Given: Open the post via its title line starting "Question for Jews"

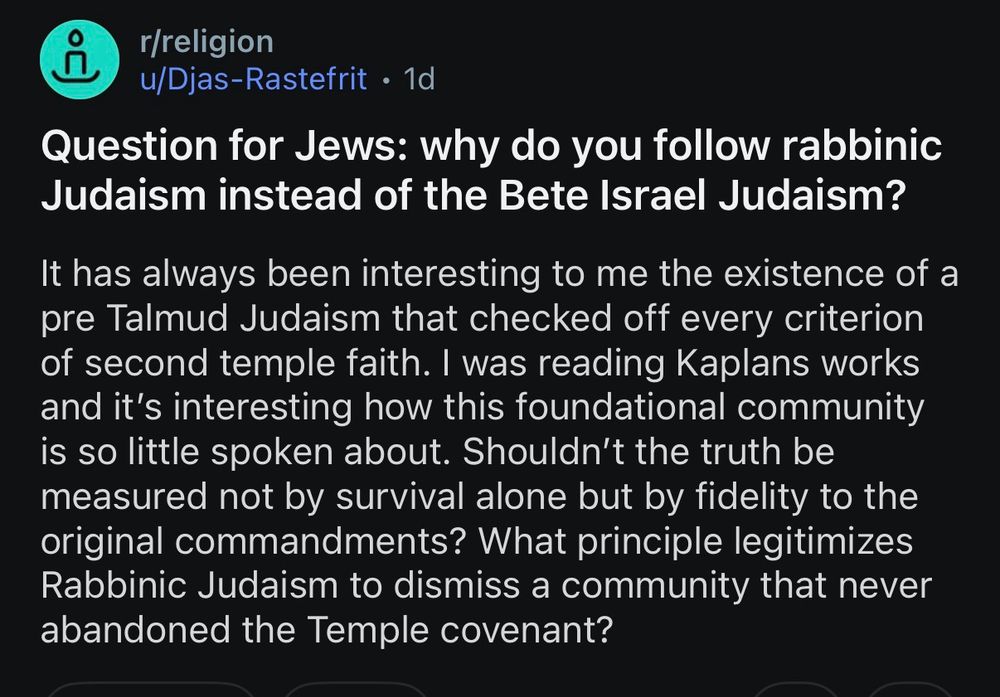Looking at the screenshot, I should pyautogui.click(x=490, y=148).
